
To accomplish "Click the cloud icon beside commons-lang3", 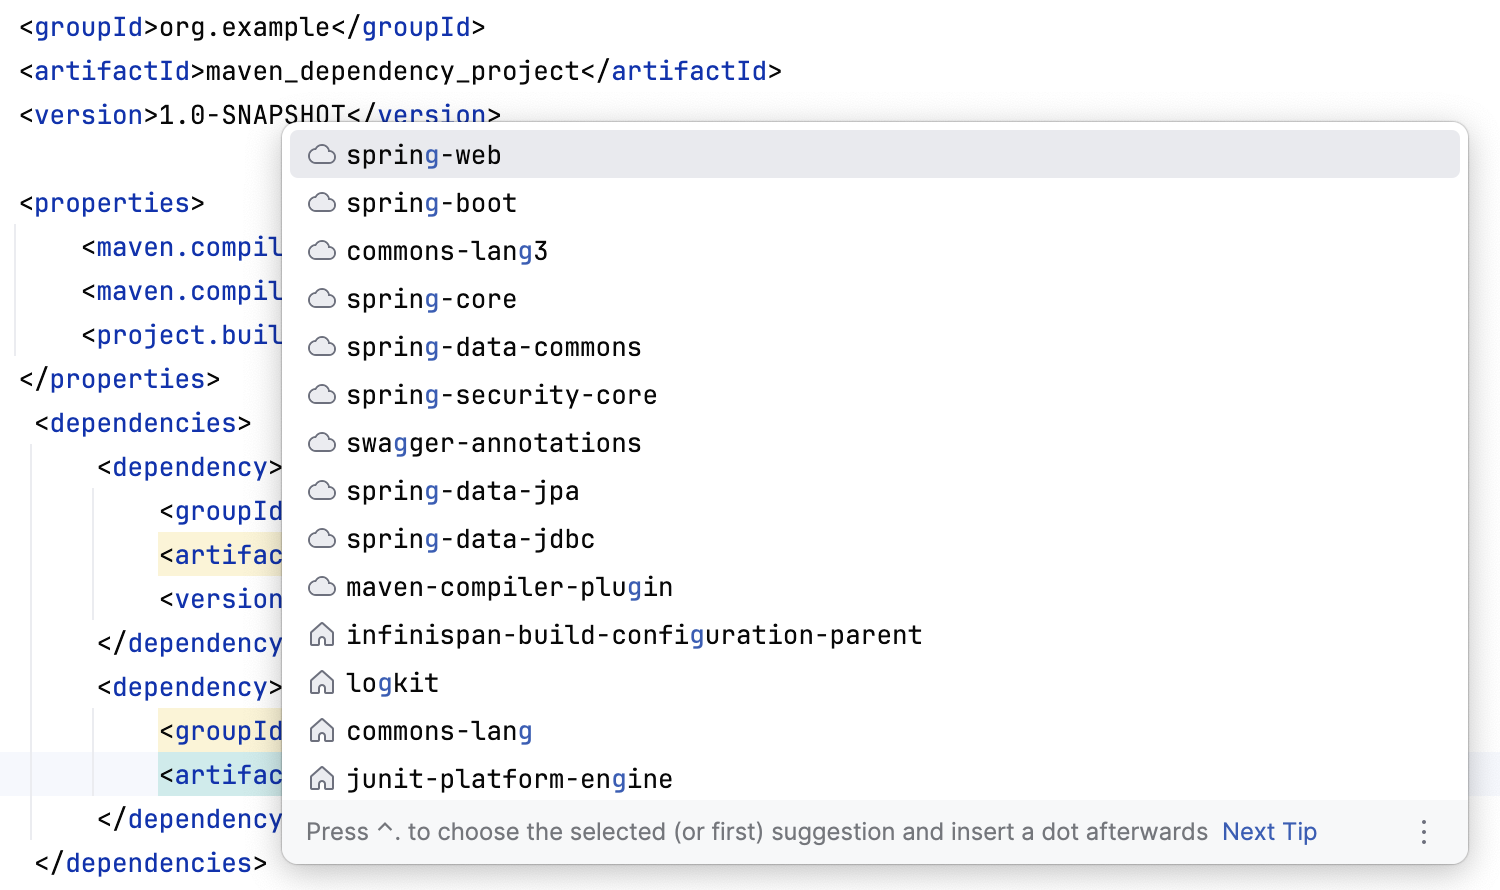I will point(322,251).
